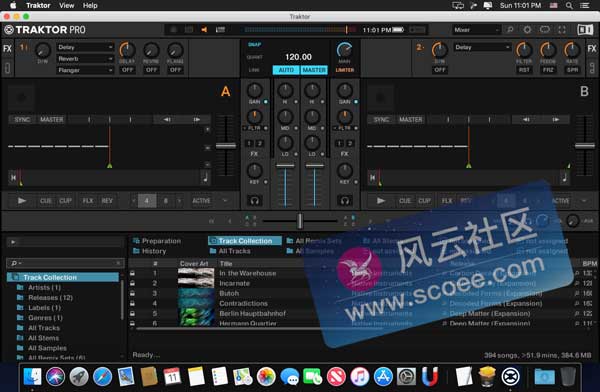Open the Traktor menu in the menu bar

[38, 5]
